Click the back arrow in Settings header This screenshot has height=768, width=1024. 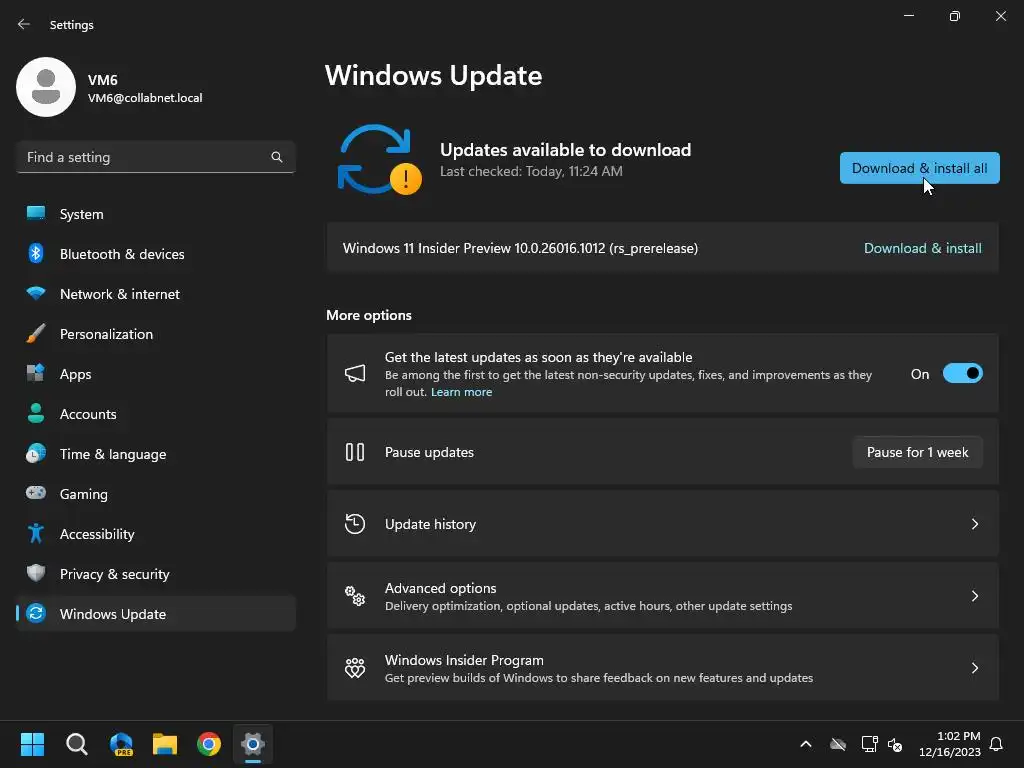point(24,24)
